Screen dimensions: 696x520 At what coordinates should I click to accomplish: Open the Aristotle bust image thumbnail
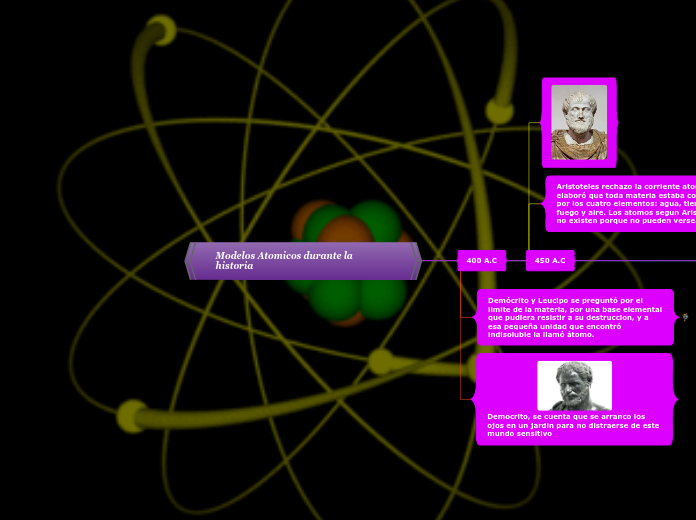coord(579,122)
